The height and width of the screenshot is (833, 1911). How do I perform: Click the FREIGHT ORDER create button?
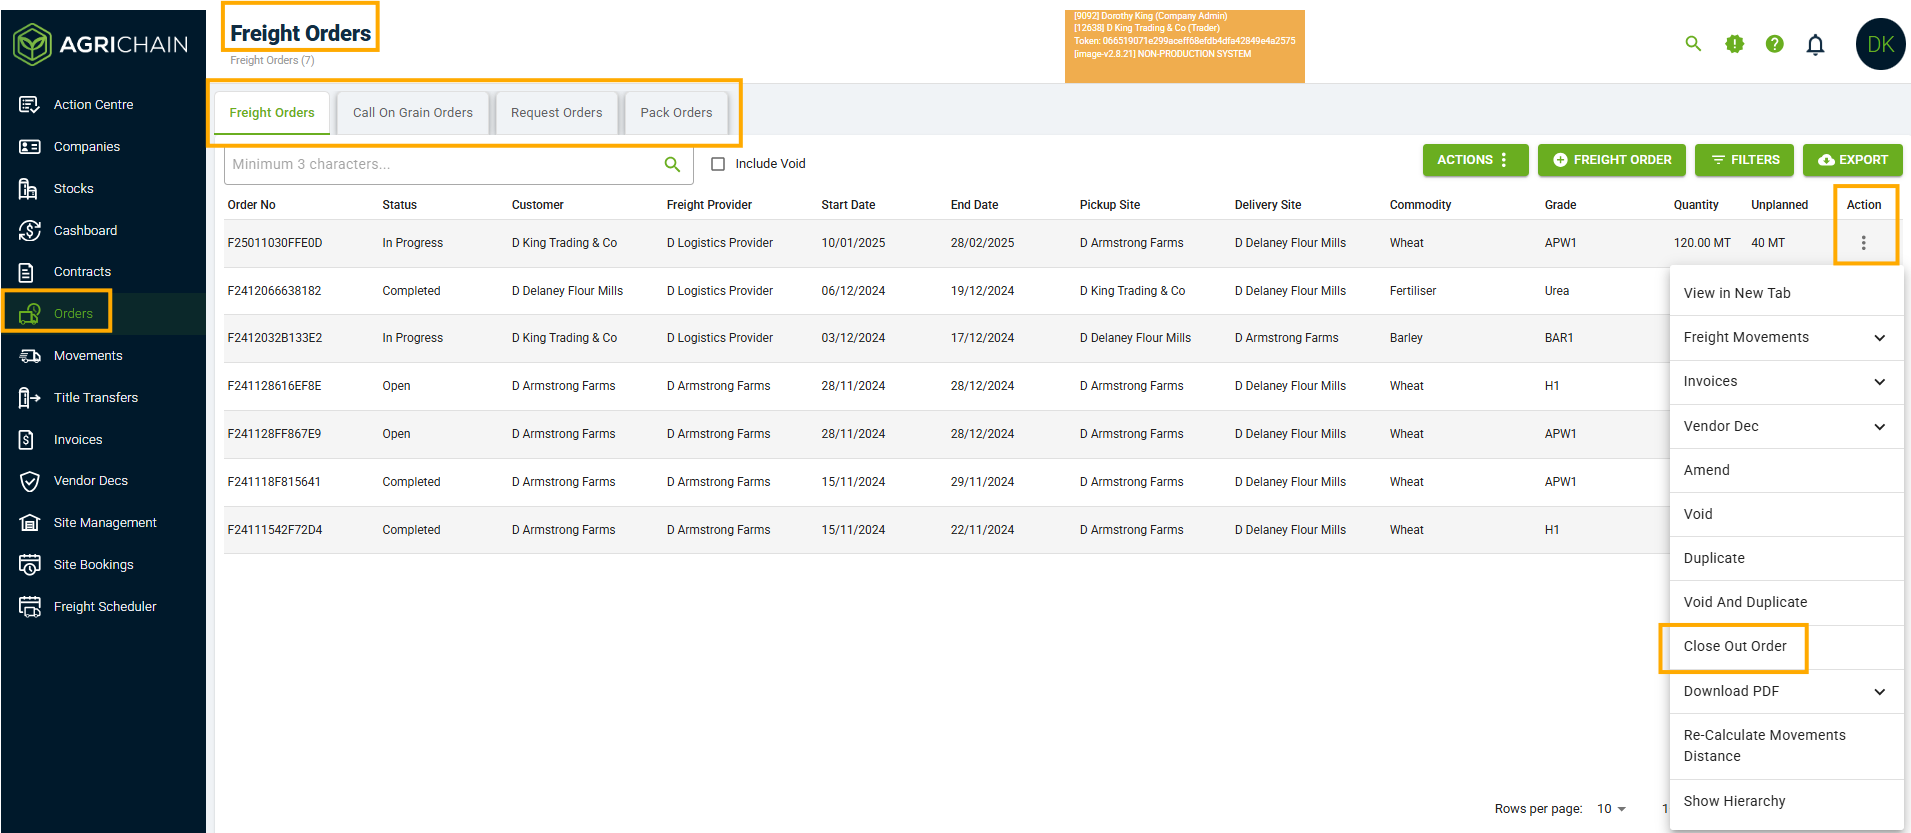coord(1612,160)
